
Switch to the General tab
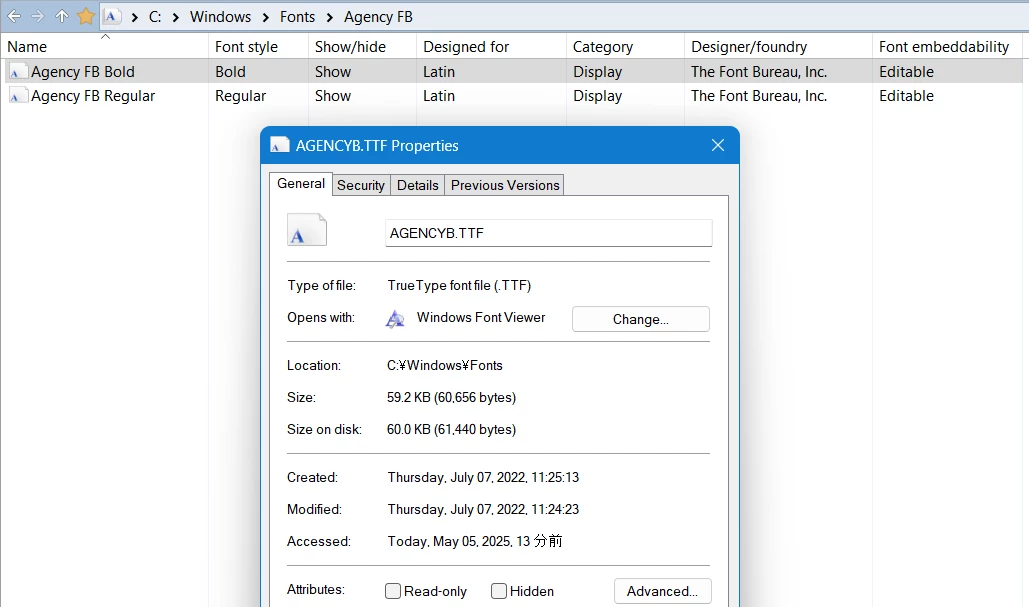coord(301,184)
